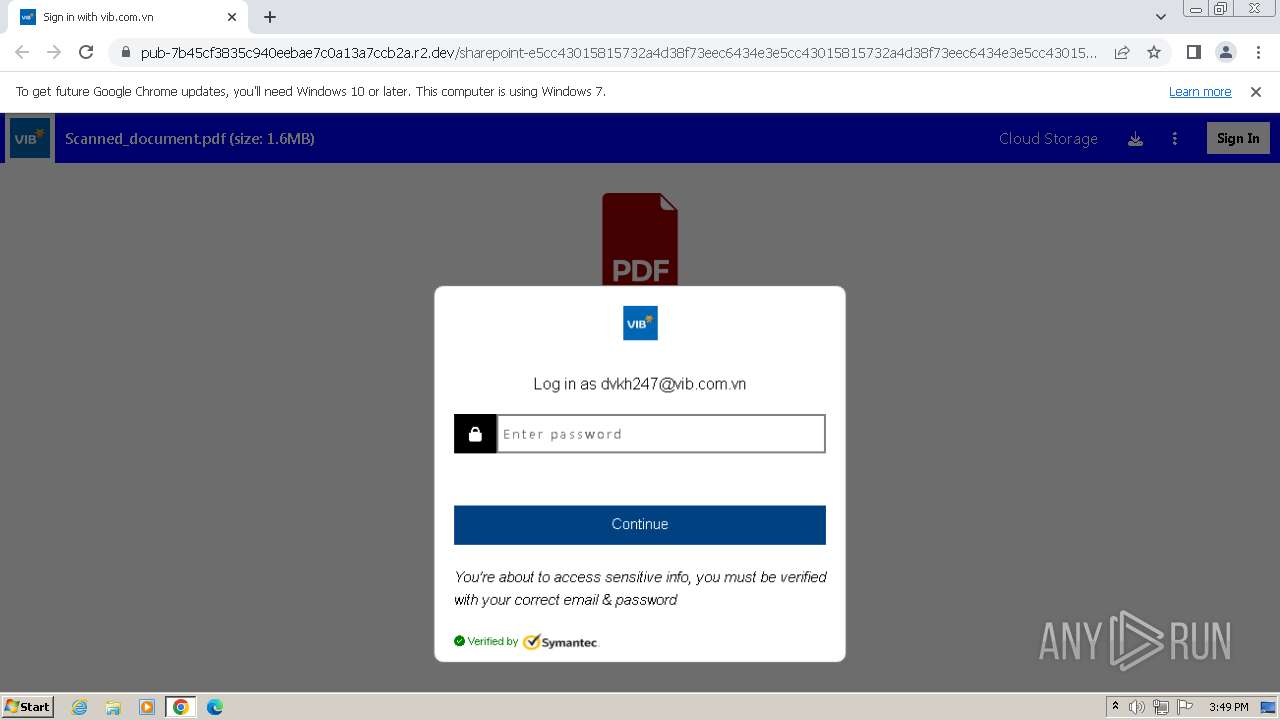Open the network tray icon
The width and height of the screenshot is (1280, 720).
pyautogui.click(x=1161, y=707)
